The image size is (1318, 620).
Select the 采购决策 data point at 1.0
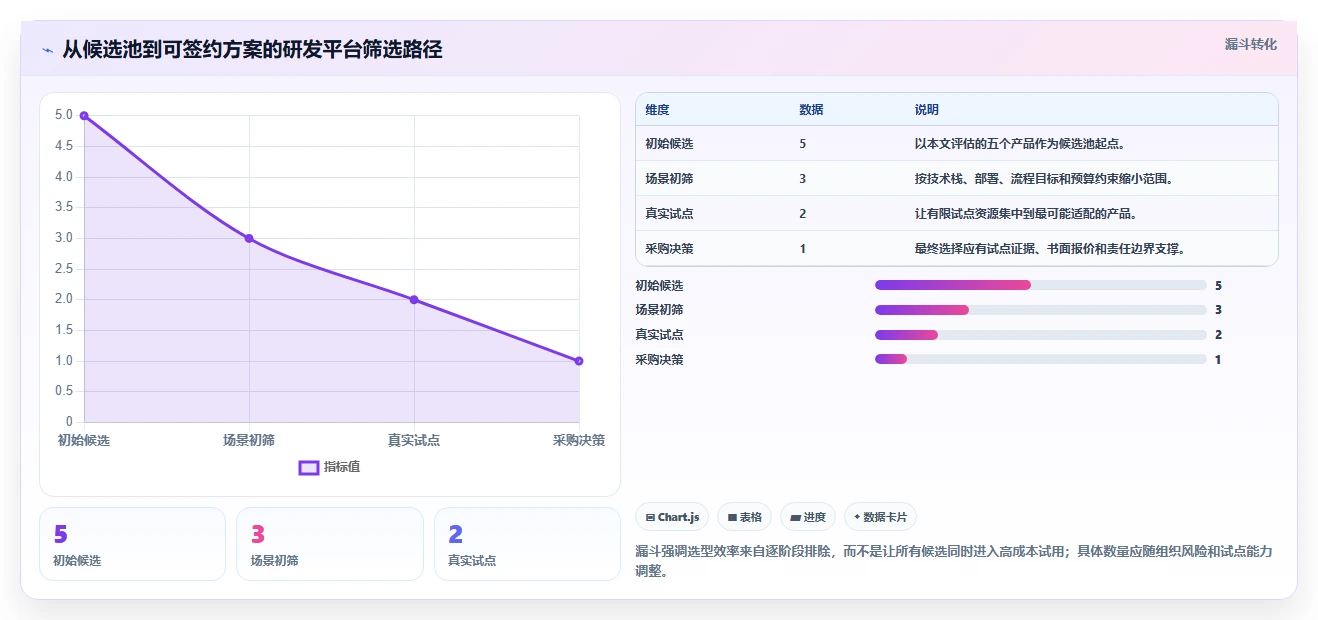(579, 361)
